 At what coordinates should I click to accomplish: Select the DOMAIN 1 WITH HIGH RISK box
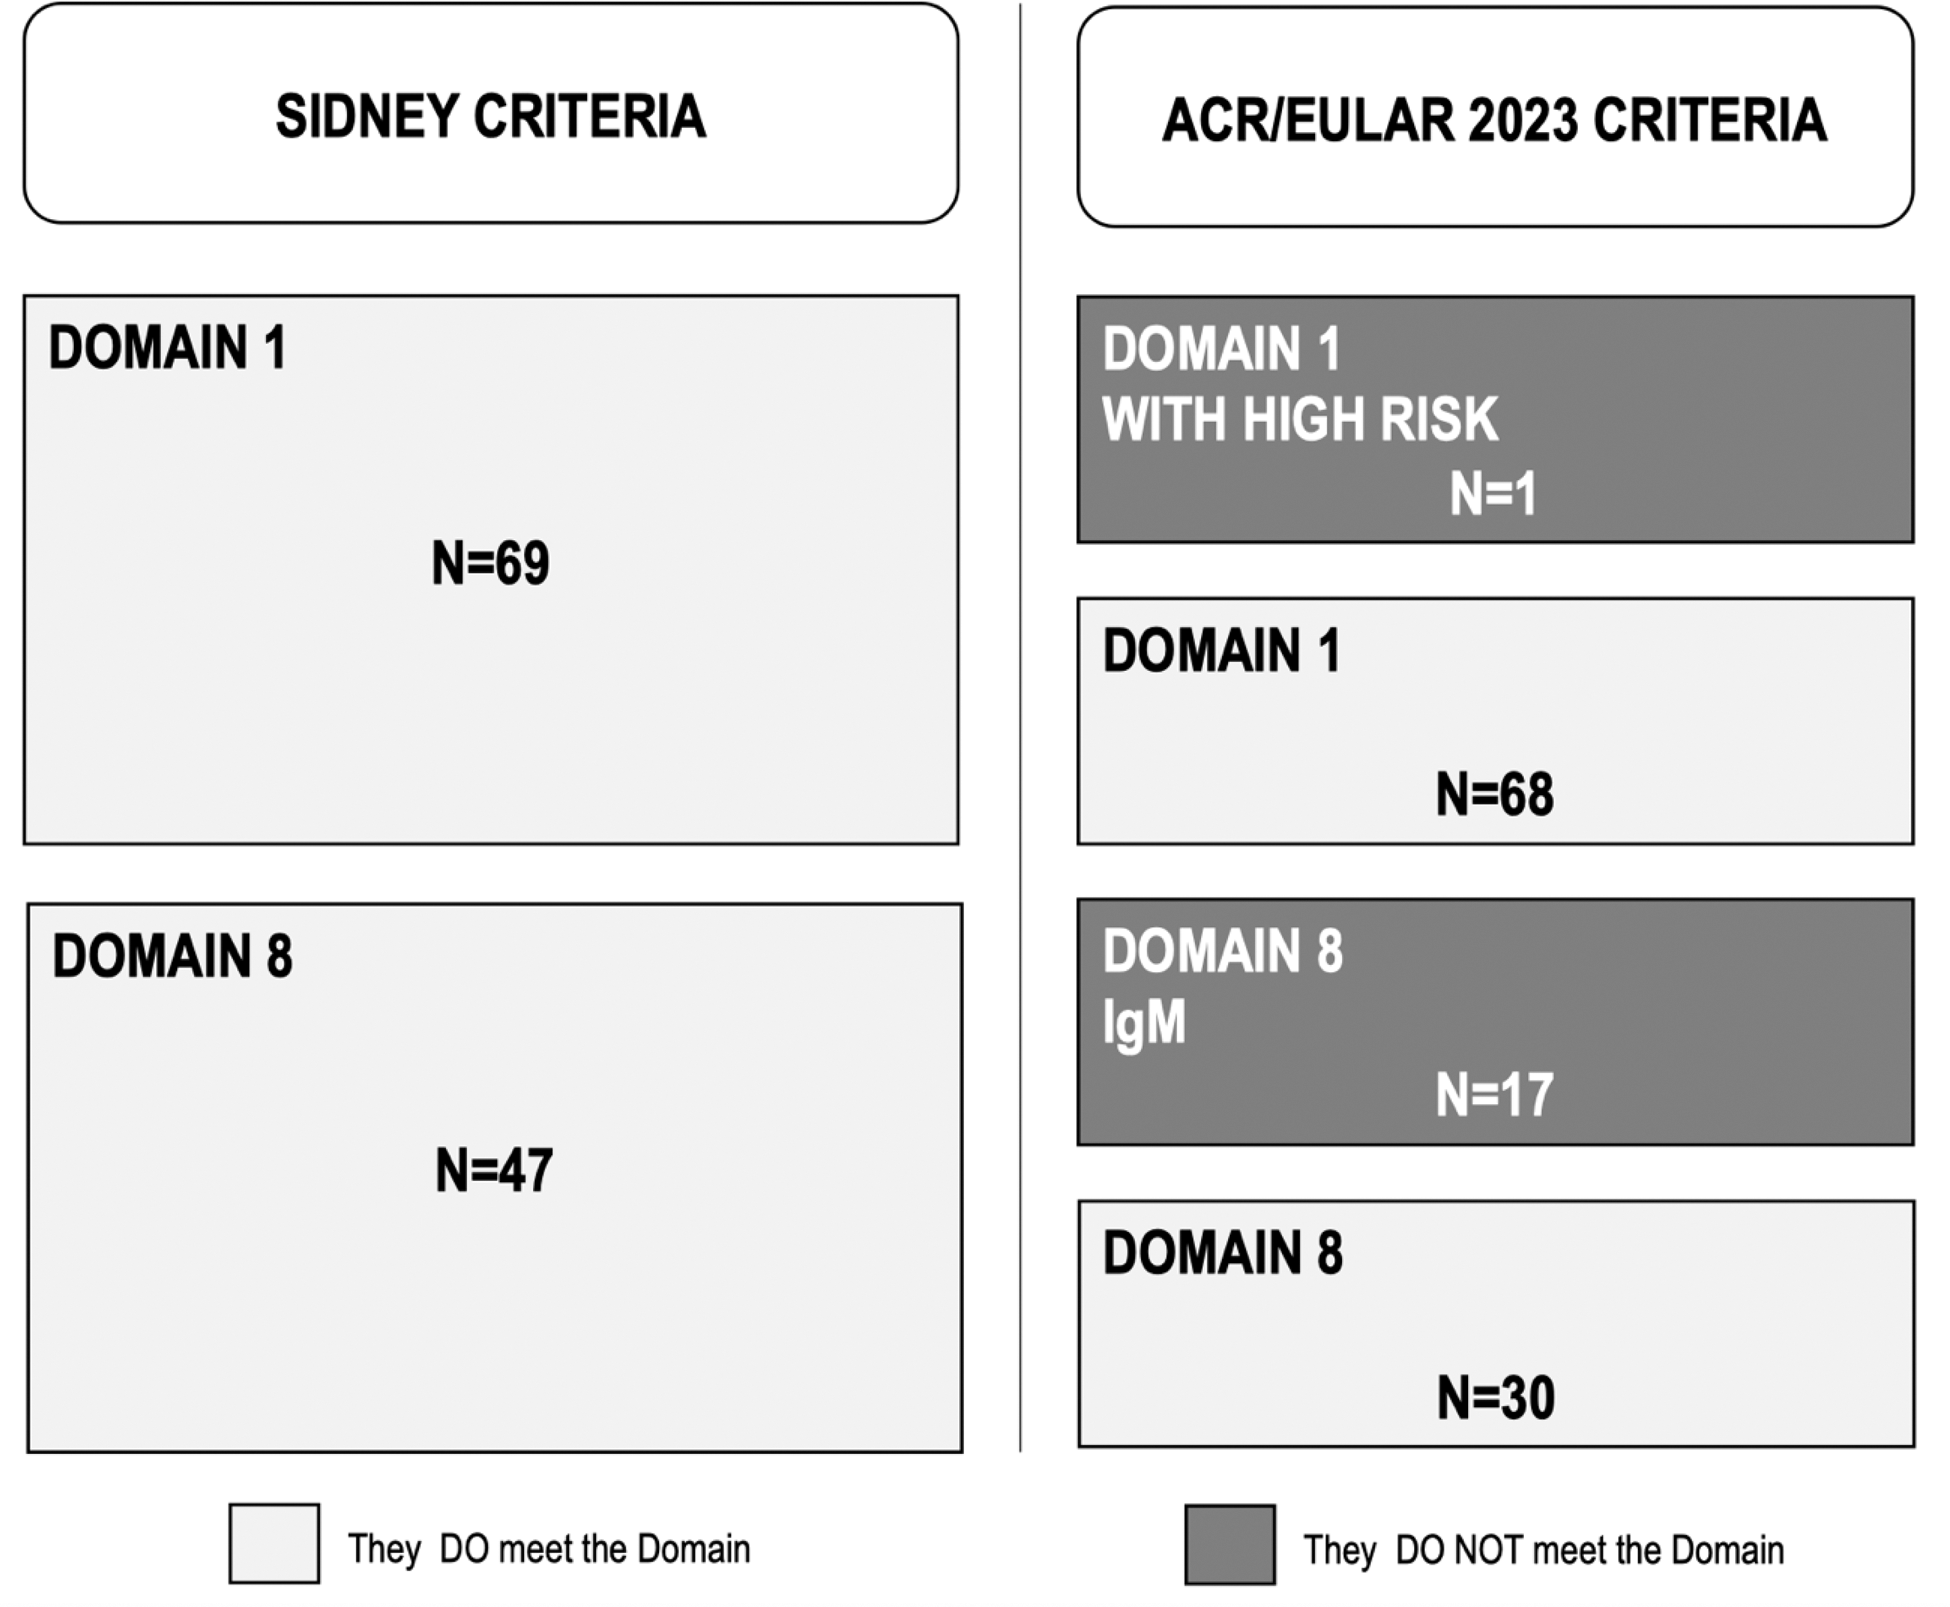tap(1495, 419)
